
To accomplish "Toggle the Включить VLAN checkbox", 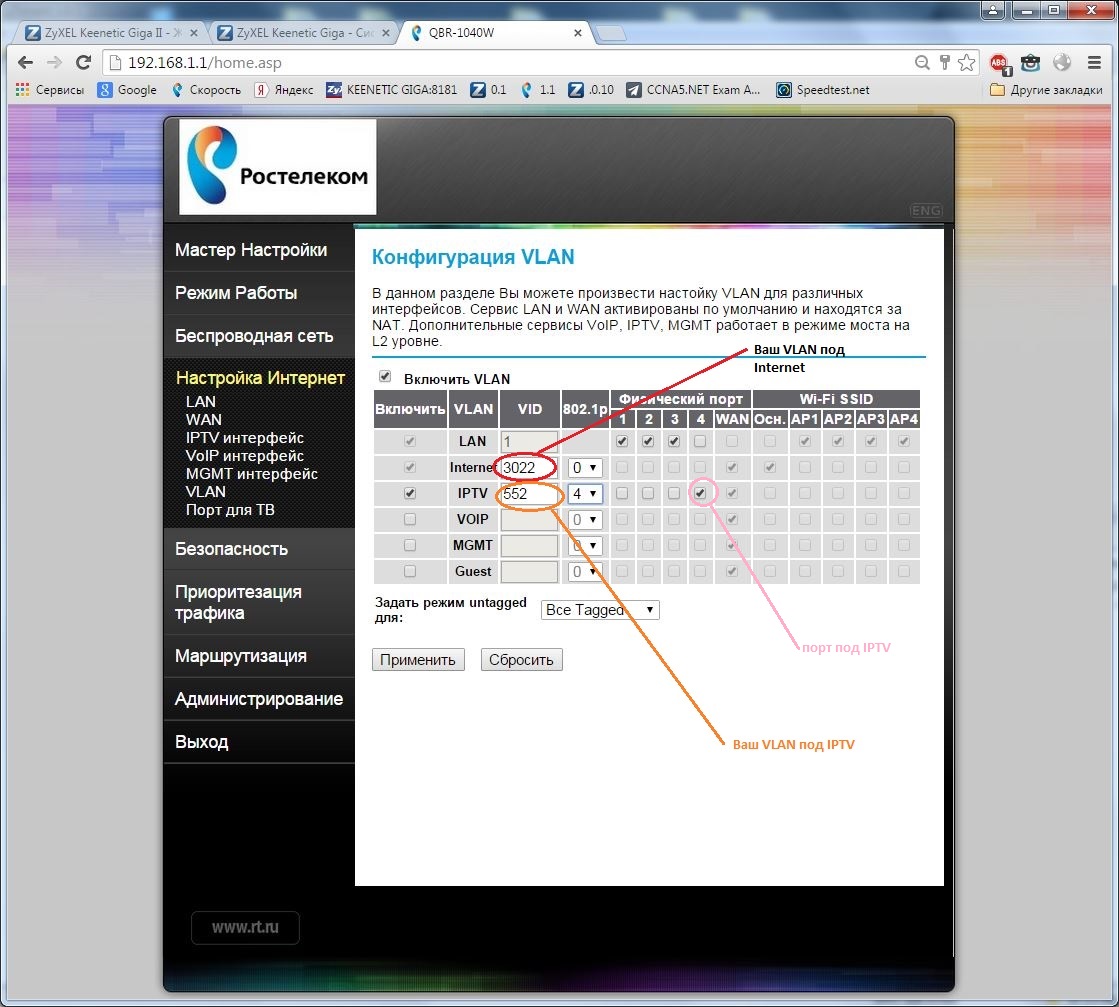I will 385,376.
